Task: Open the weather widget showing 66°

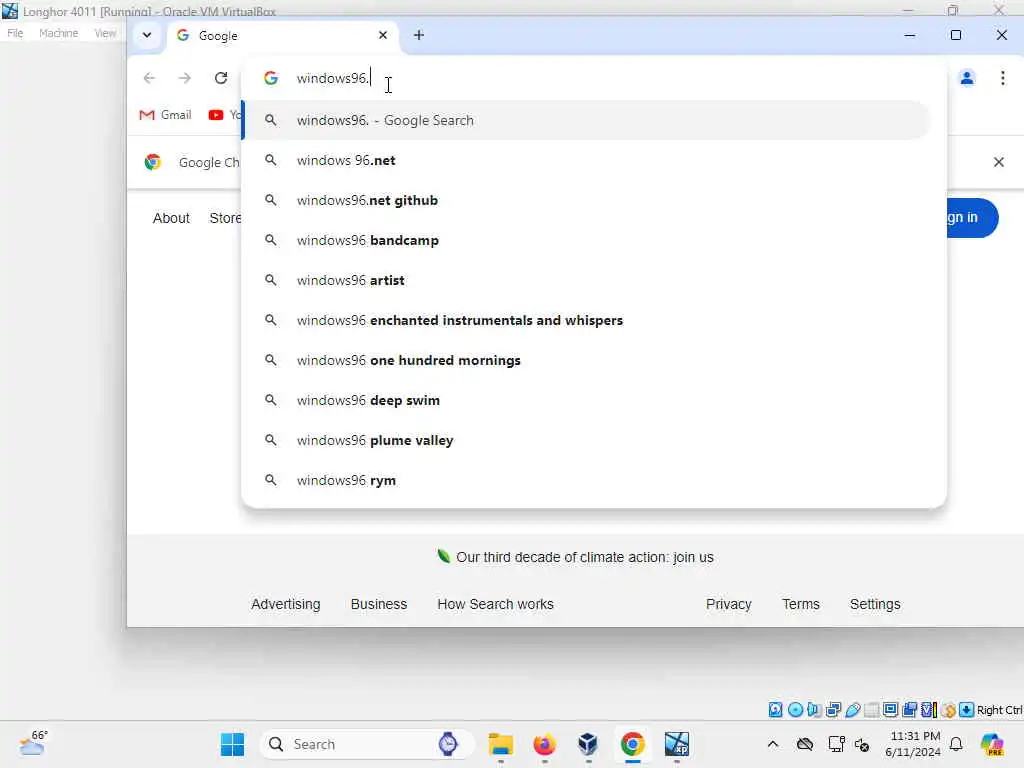Action: tap(33, 743)
